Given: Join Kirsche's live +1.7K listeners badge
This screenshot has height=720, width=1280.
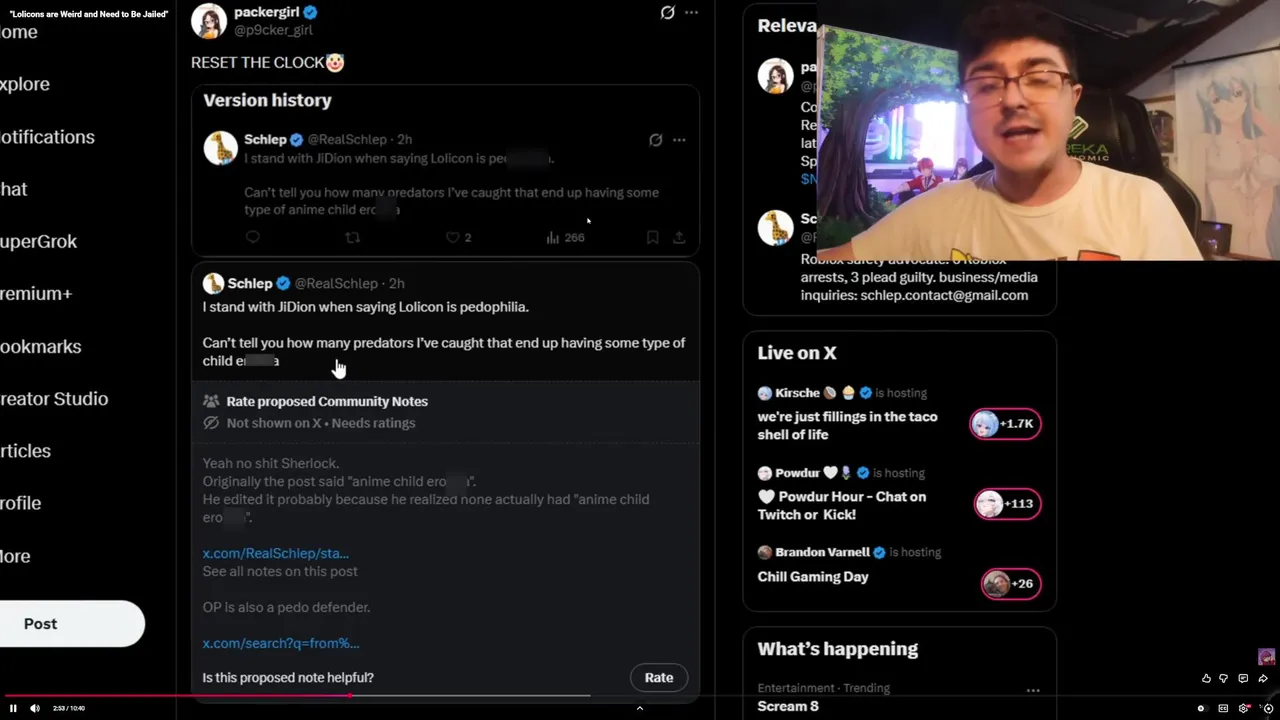Looking at the screenshot, I should [1005, 424].
